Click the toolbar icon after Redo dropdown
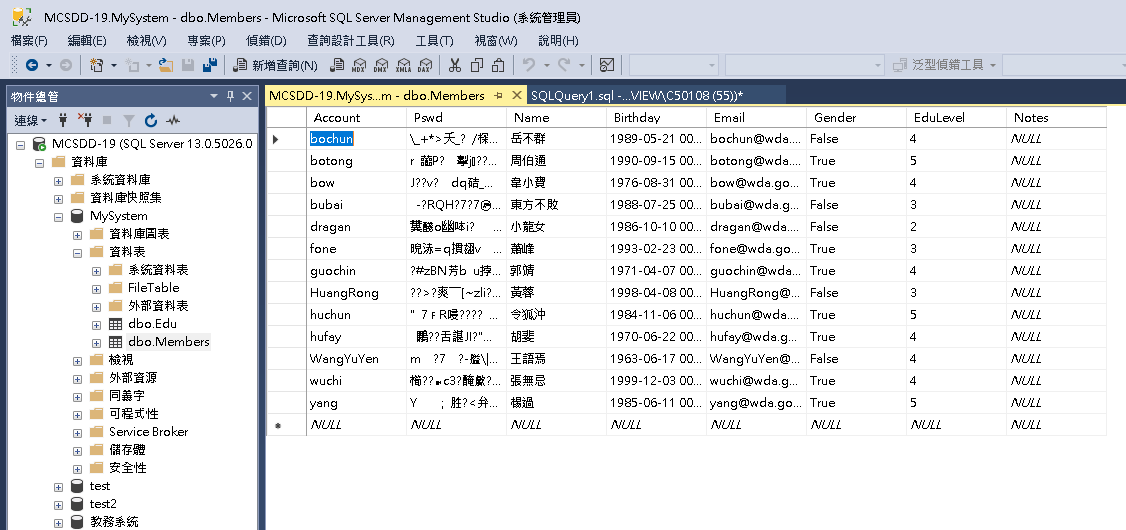The image size is (1126, 530). [607, 65]
